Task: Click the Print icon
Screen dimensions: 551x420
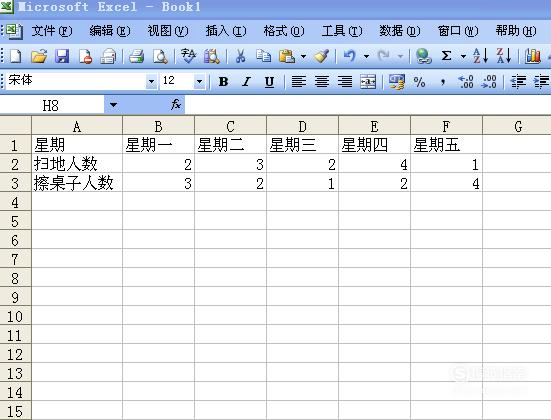Action: pos(136,56)
